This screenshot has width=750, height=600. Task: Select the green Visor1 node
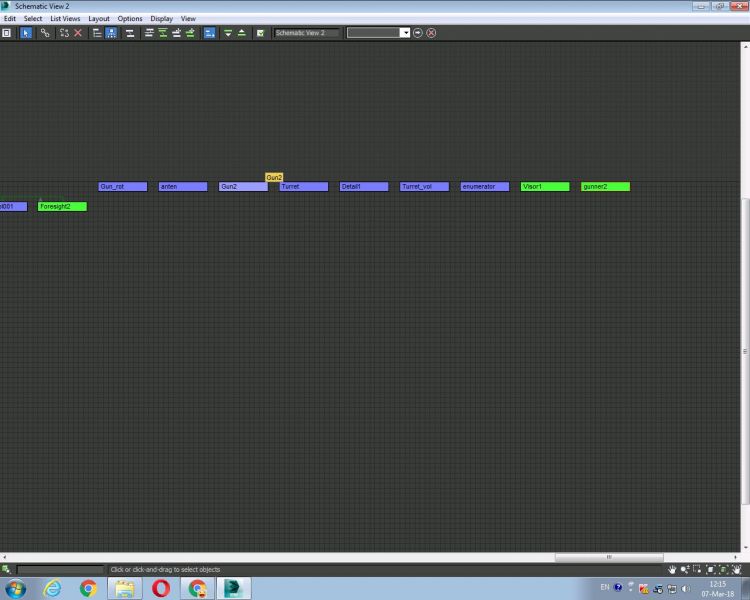(545, 187)
